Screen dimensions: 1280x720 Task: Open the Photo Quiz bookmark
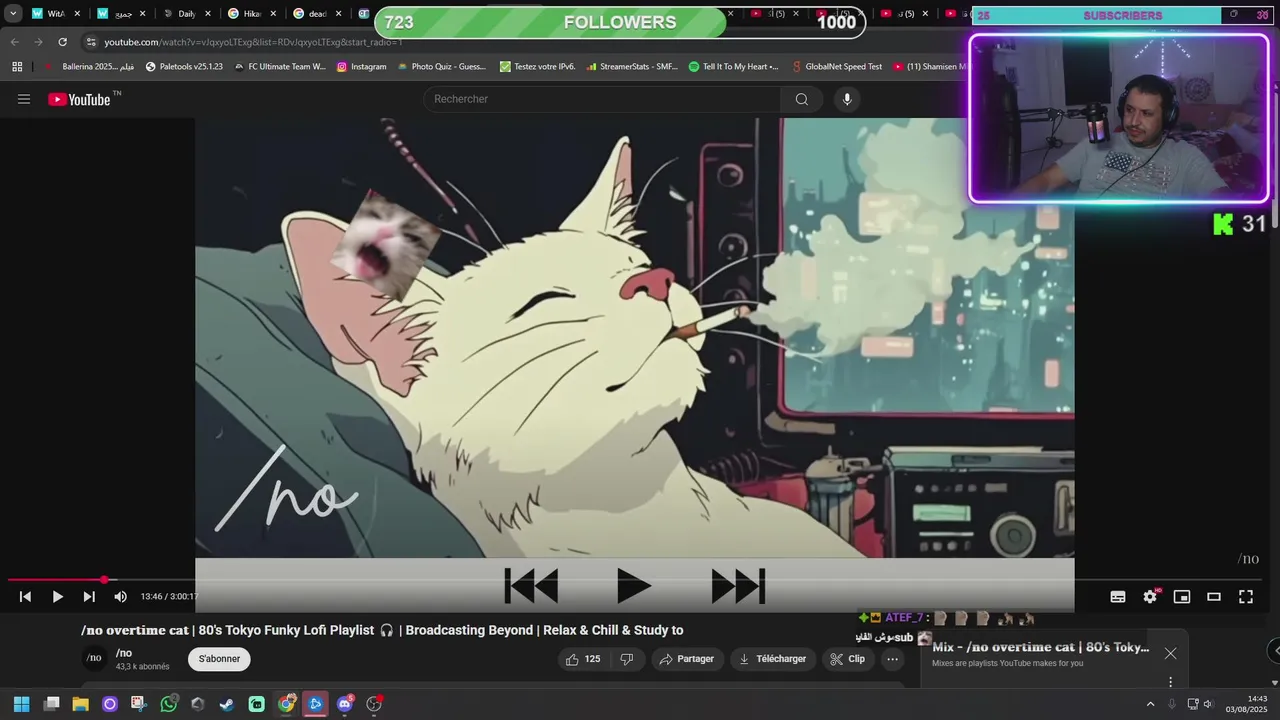tap(441, 67)
